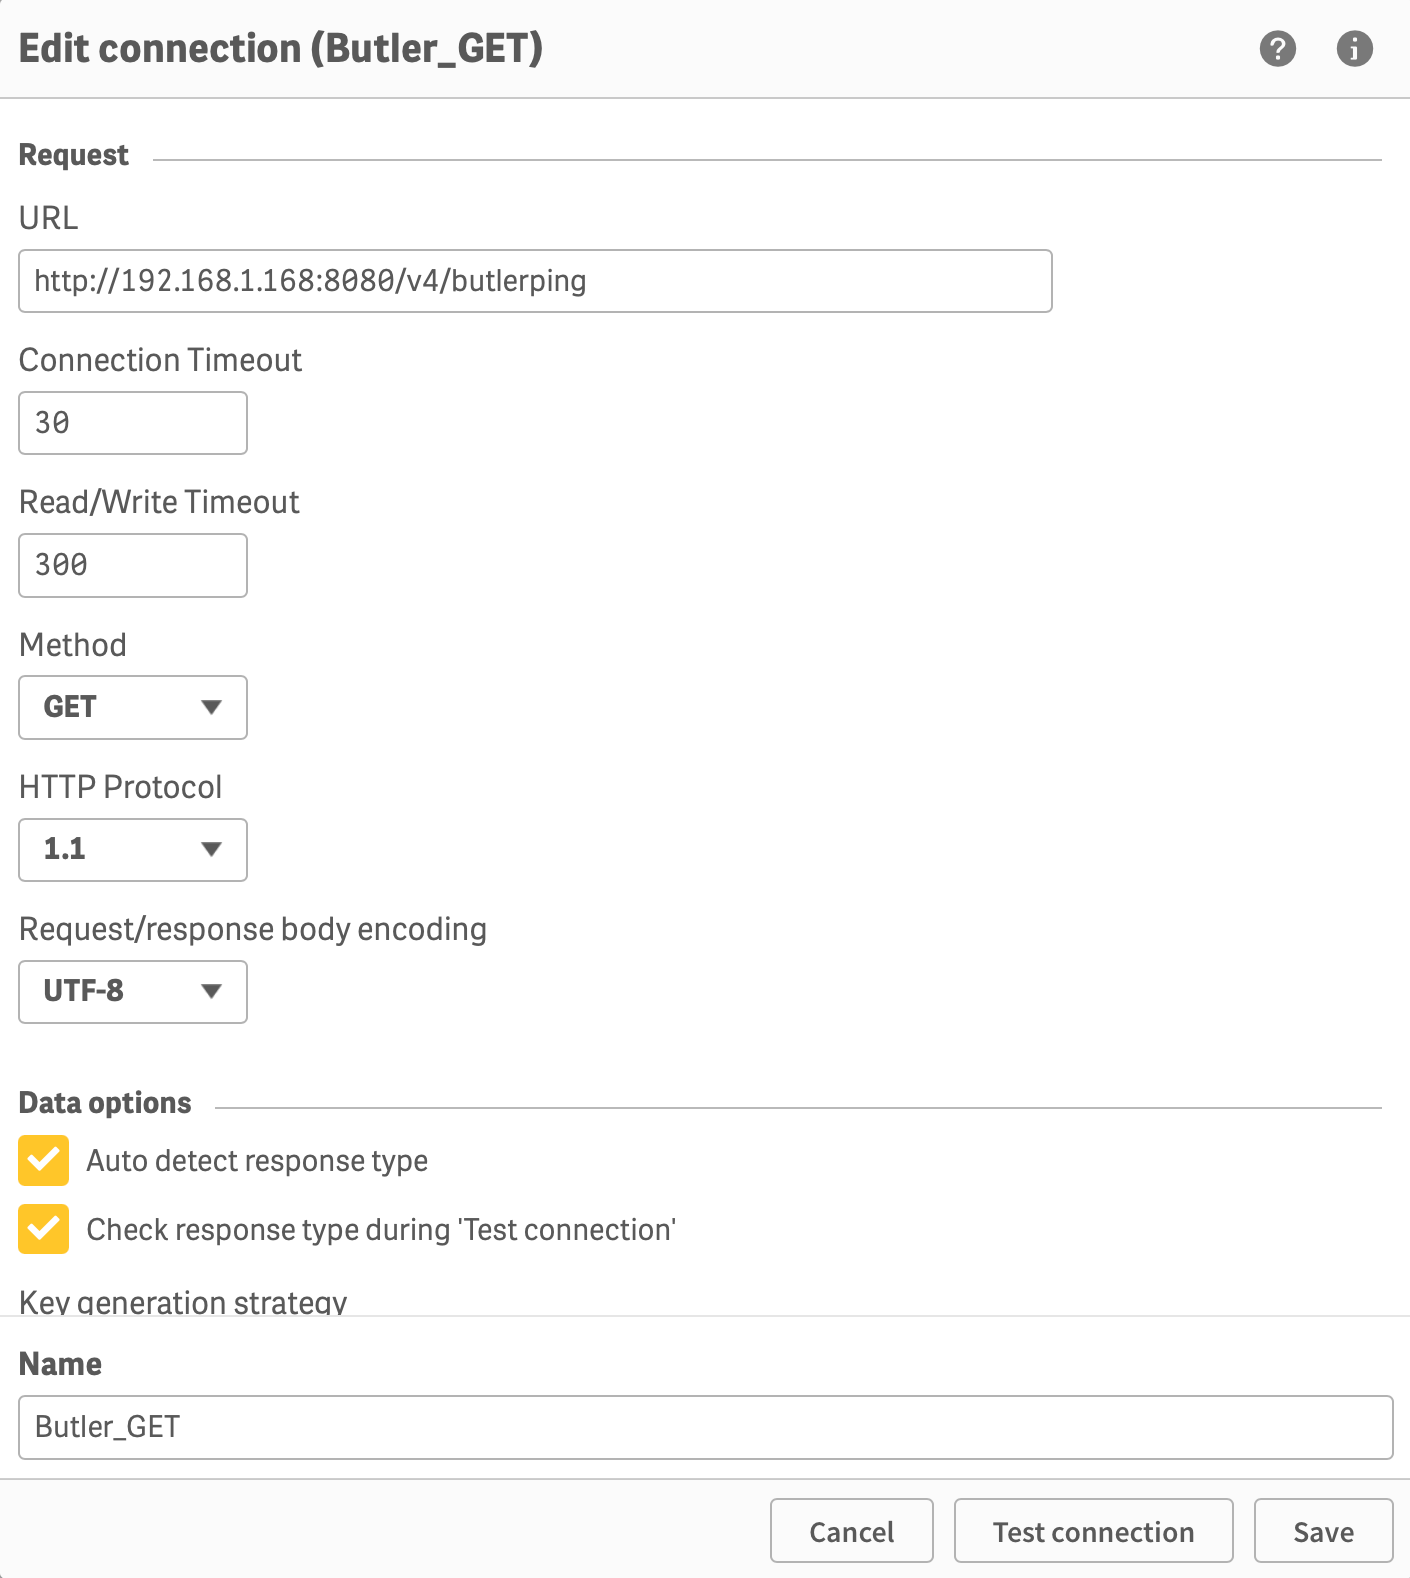The image size is (1410, 1578).
Task: Click the Check response type label text
Action: [381, 1230]
